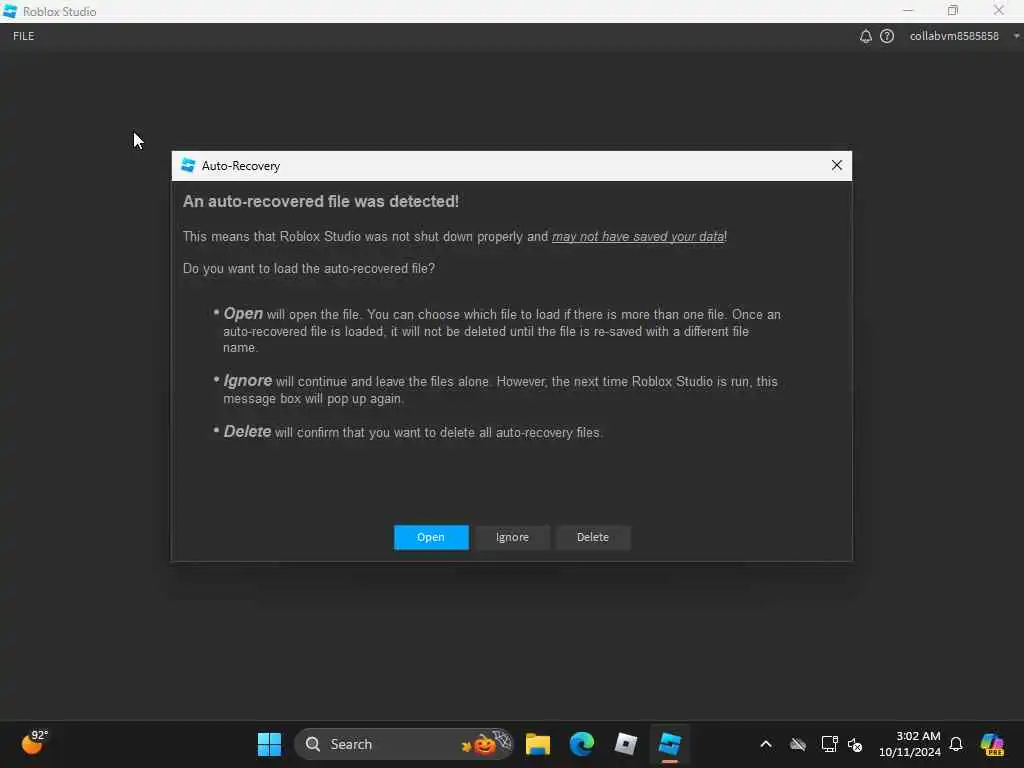Click the 'may not have saved your data' text

(x=638, y=236)
